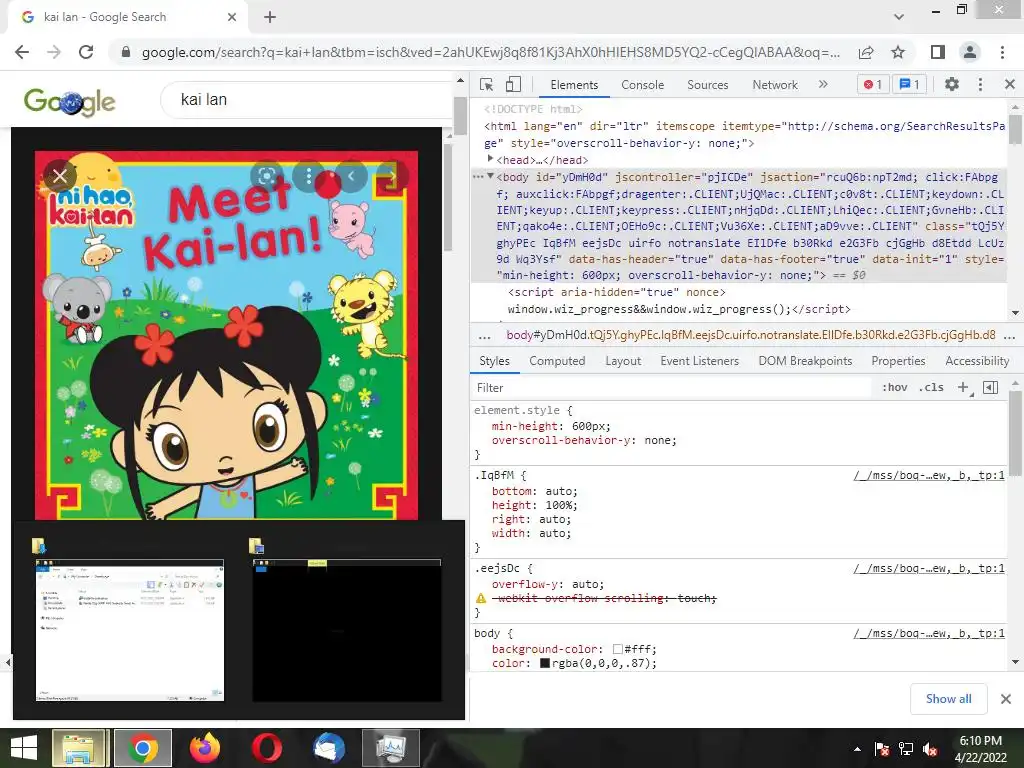Reload the current page

pos(86,52)
